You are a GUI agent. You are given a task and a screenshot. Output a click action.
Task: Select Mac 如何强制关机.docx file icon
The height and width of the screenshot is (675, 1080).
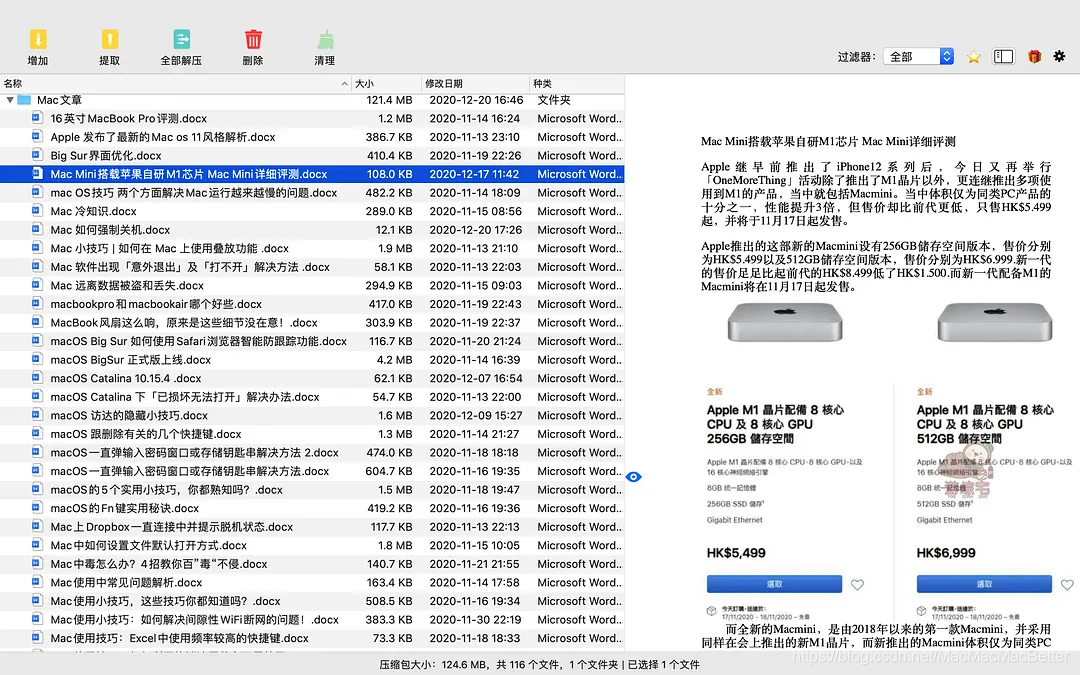pos(37,230)
